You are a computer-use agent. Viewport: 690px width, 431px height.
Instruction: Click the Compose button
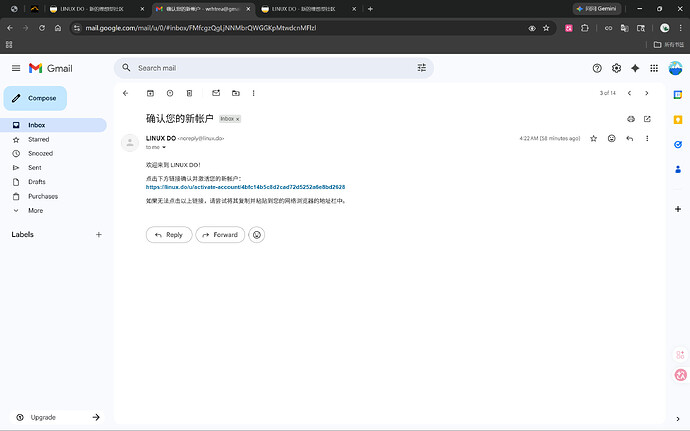35,98
